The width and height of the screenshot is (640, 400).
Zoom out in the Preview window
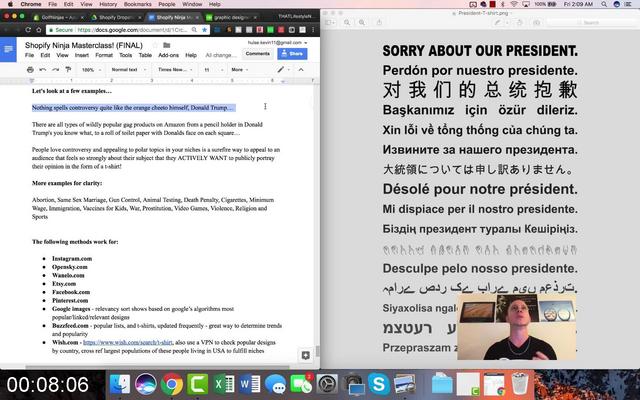point(347,22)
